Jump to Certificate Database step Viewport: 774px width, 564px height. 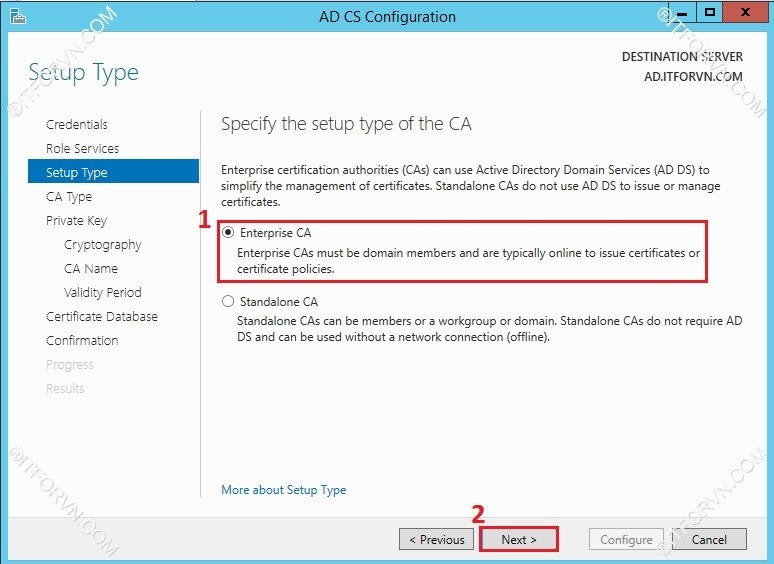click(x=102, y=317)
